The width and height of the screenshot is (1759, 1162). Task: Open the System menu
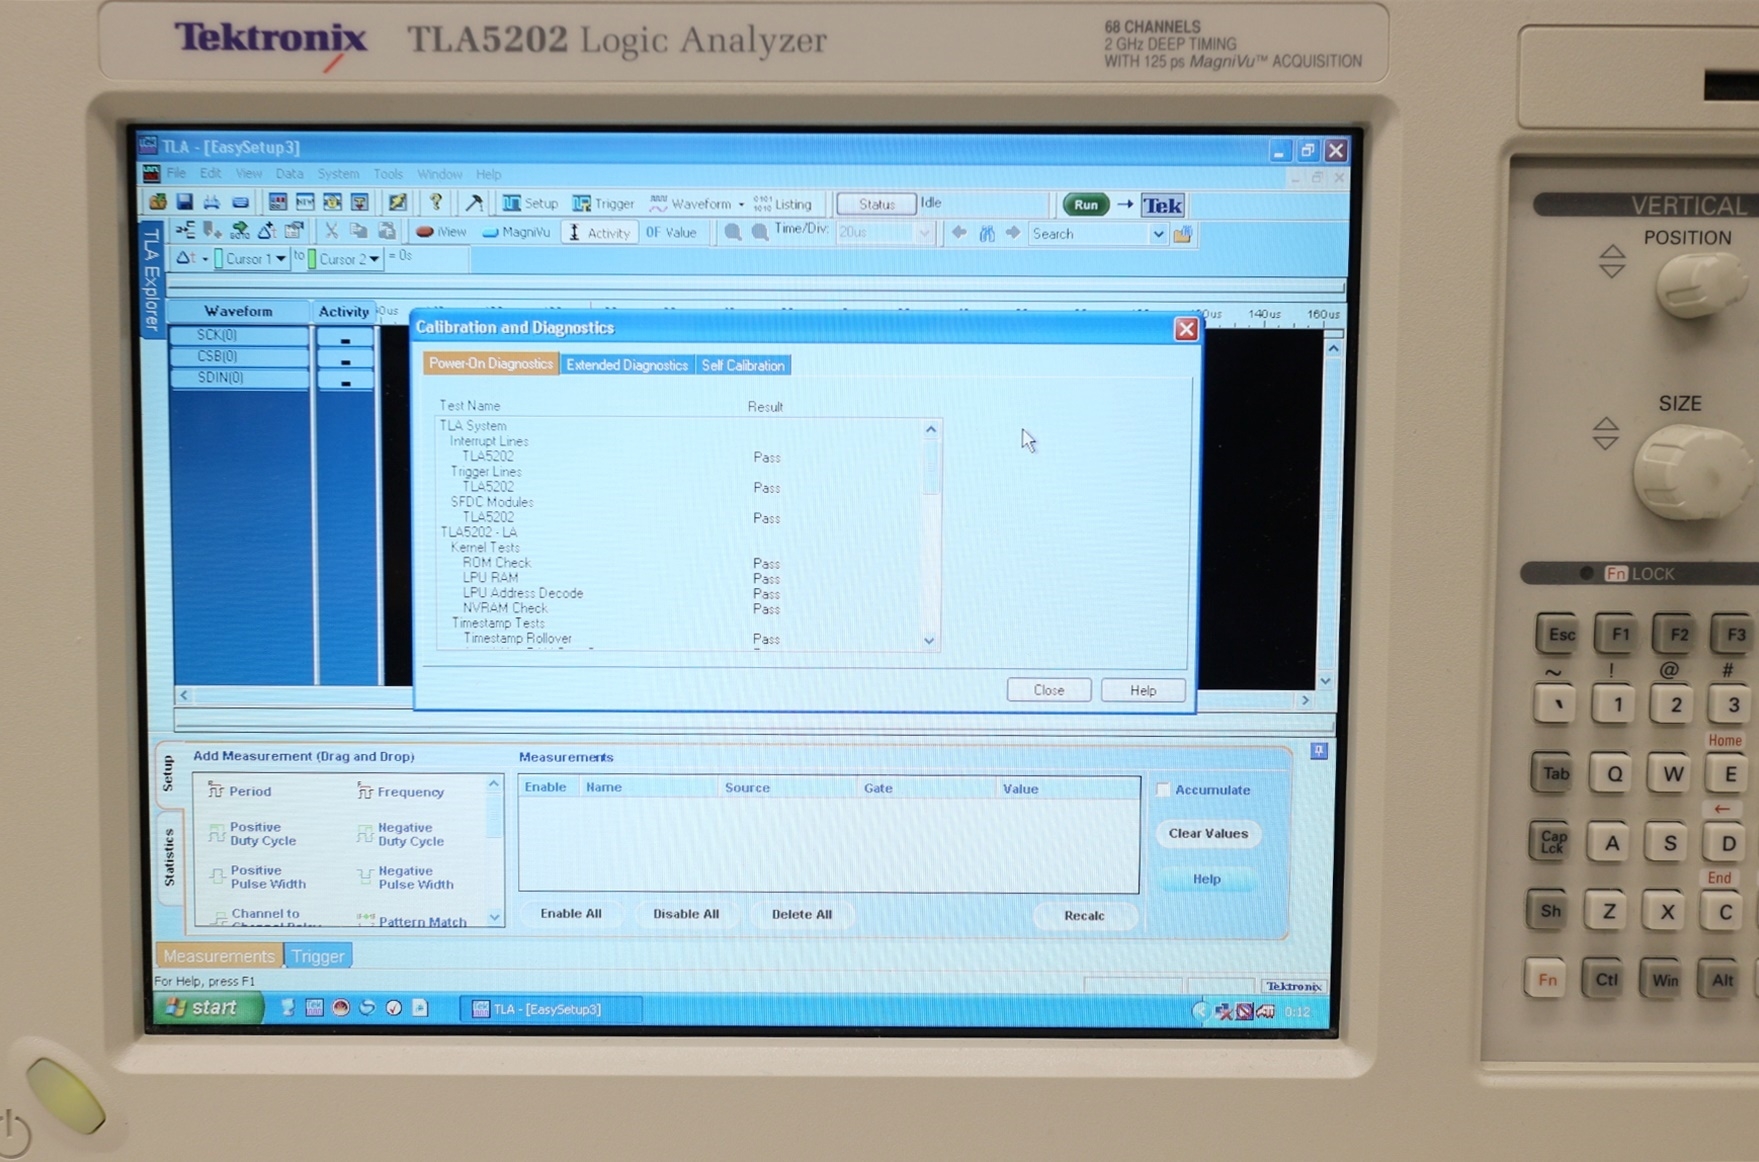coord(338,174)
